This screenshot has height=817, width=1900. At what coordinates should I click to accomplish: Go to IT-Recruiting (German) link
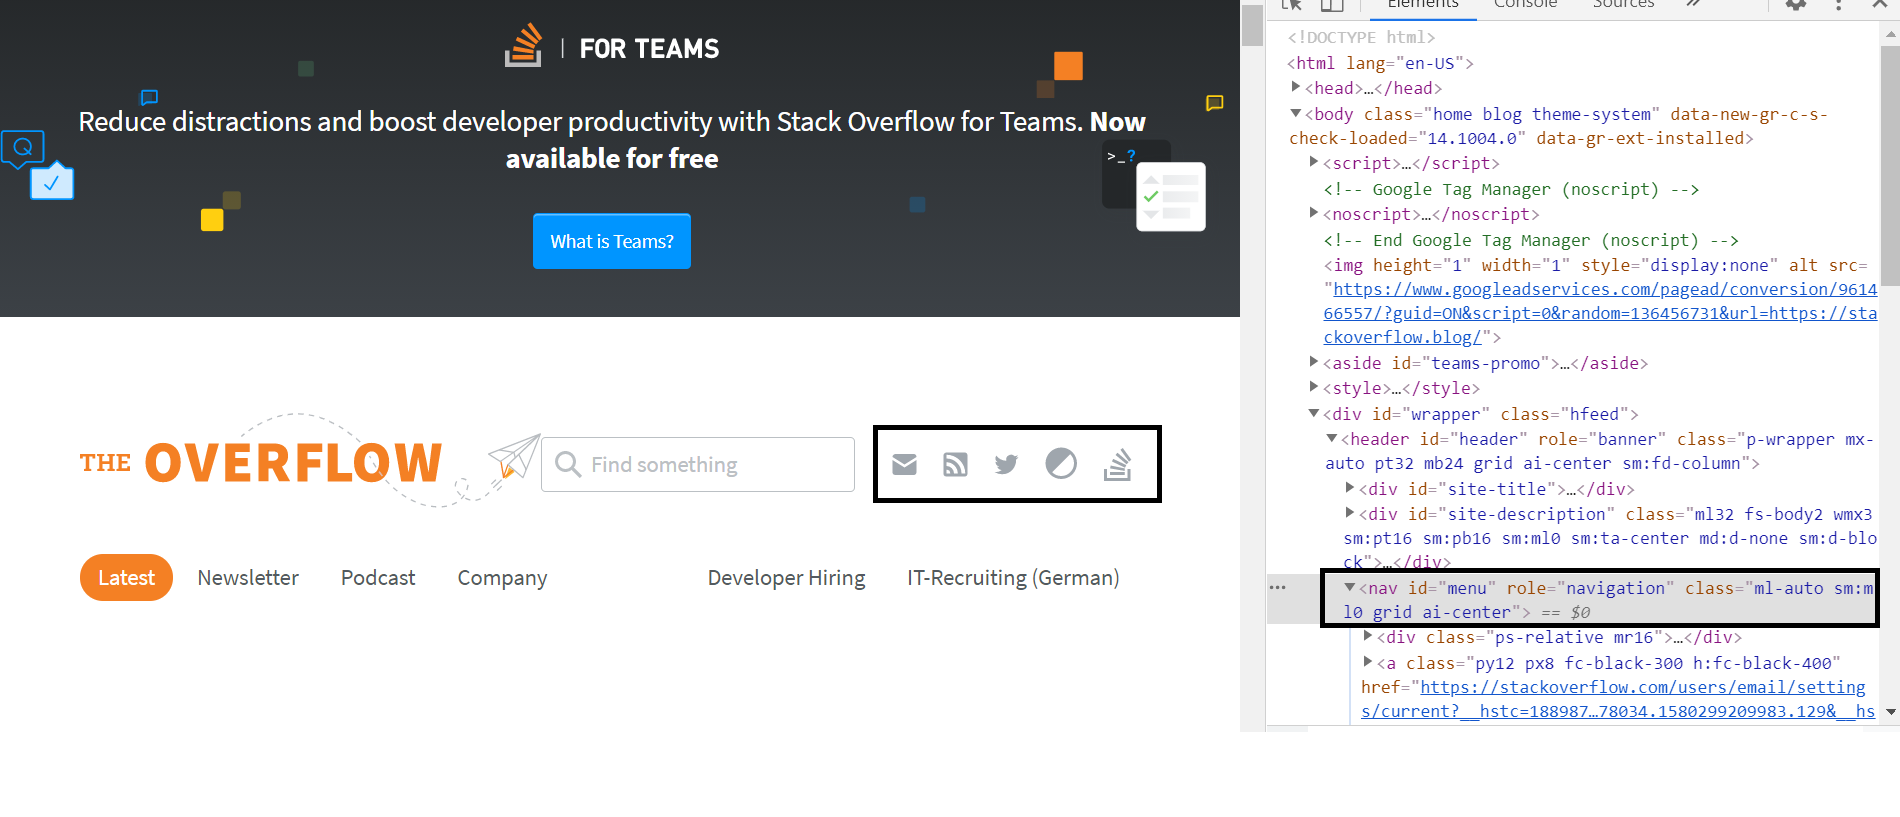click(1013, 578)
